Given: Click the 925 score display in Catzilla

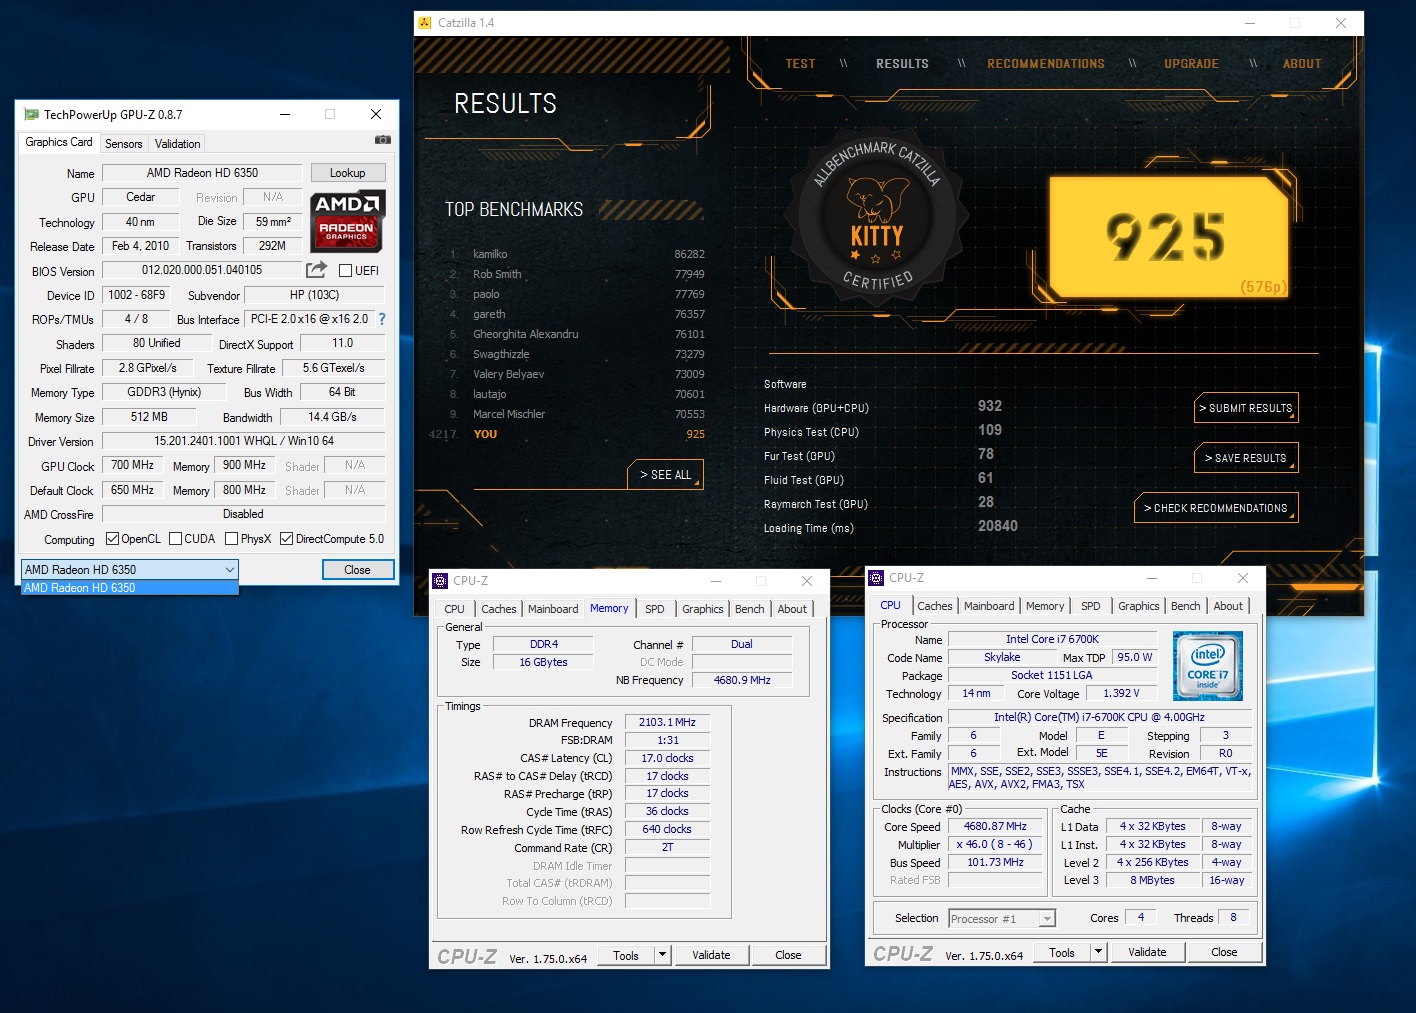Looking at the screenshot, I should 1167,237.
